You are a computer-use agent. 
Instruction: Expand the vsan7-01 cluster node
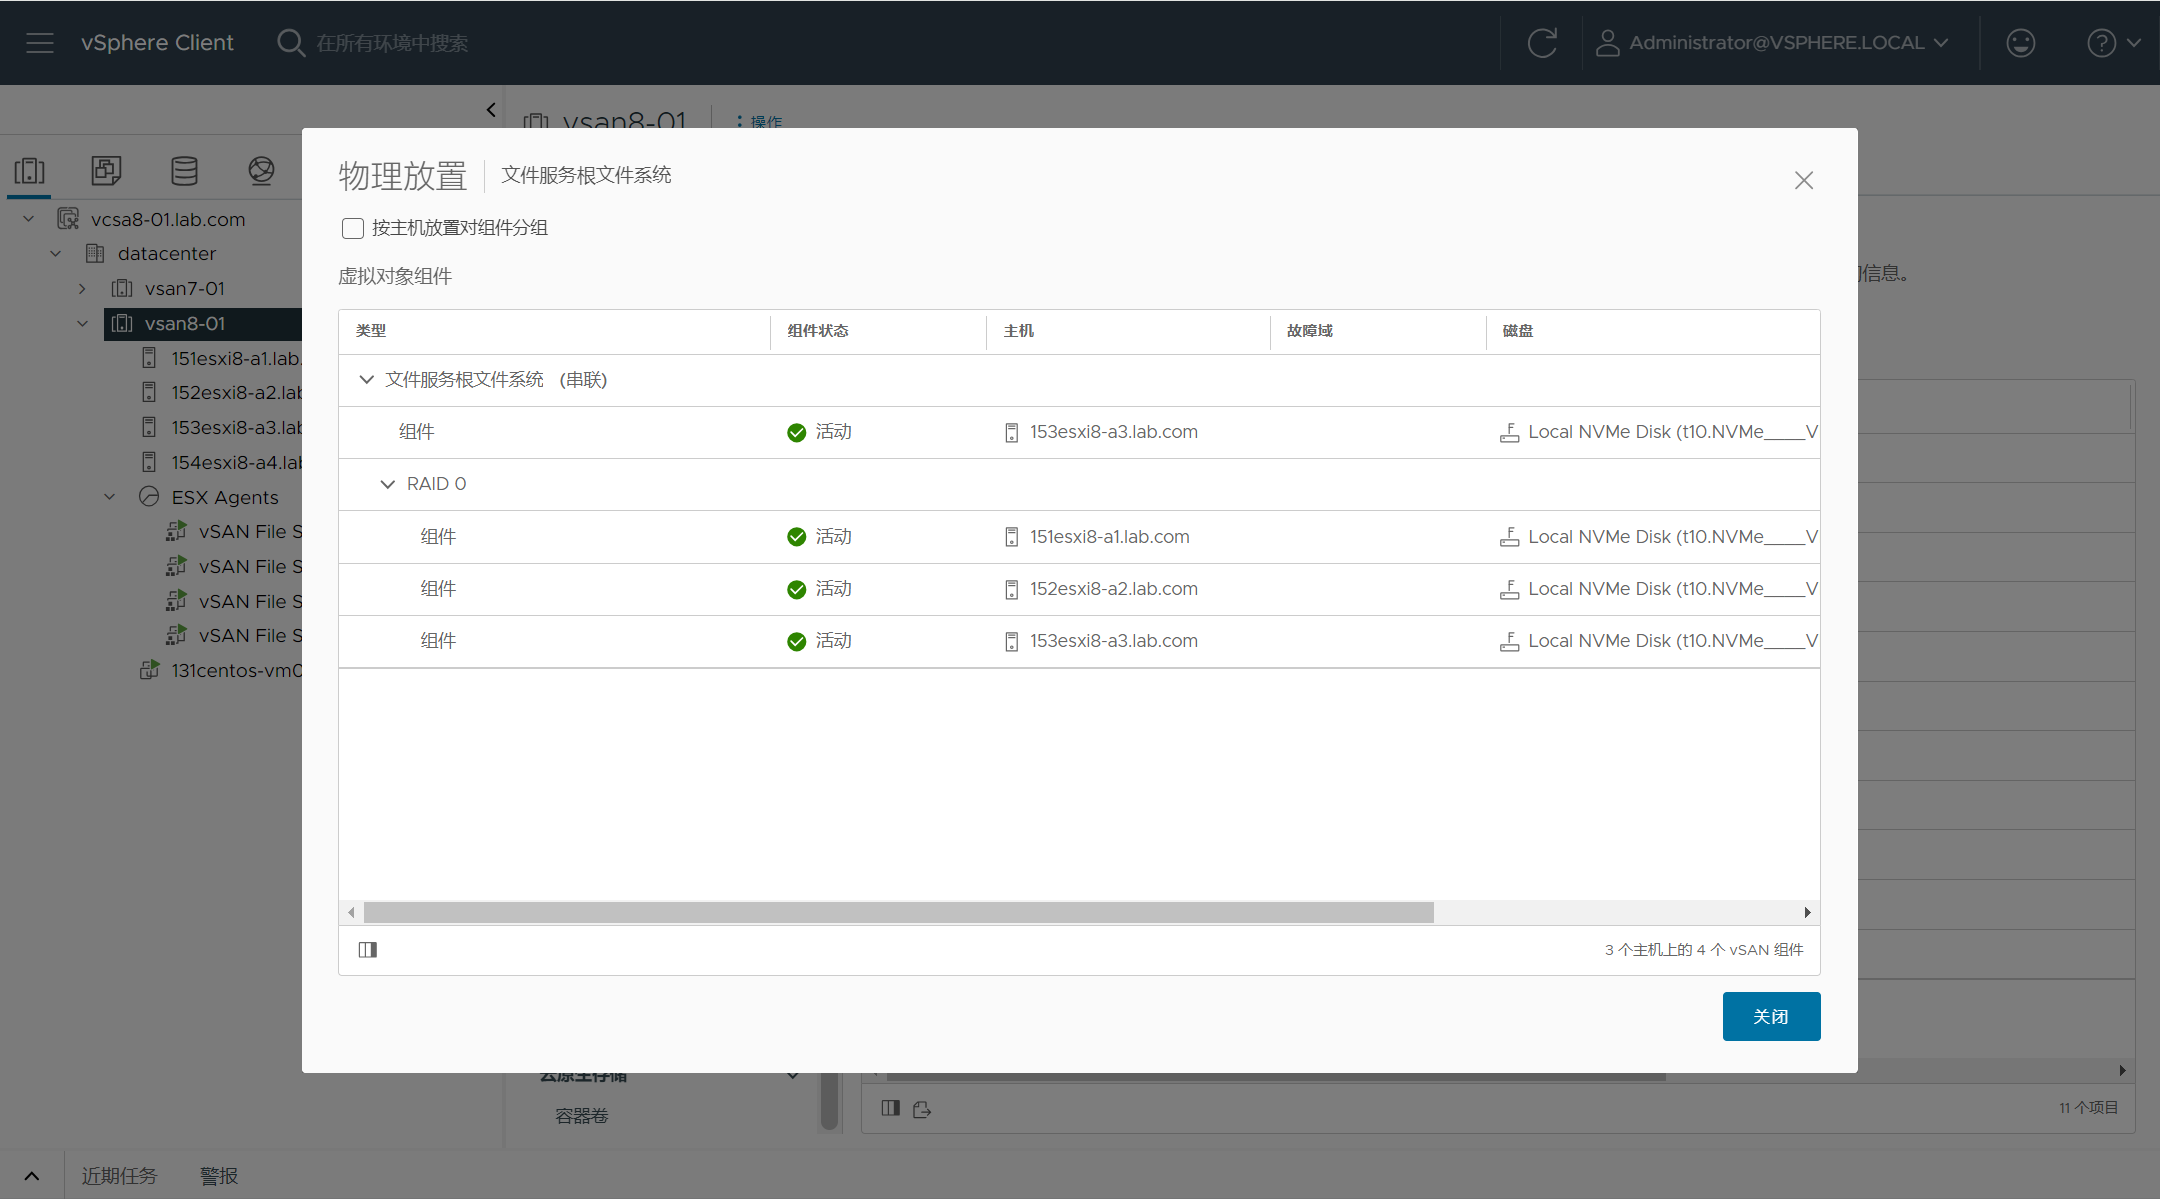pos(82,289)
